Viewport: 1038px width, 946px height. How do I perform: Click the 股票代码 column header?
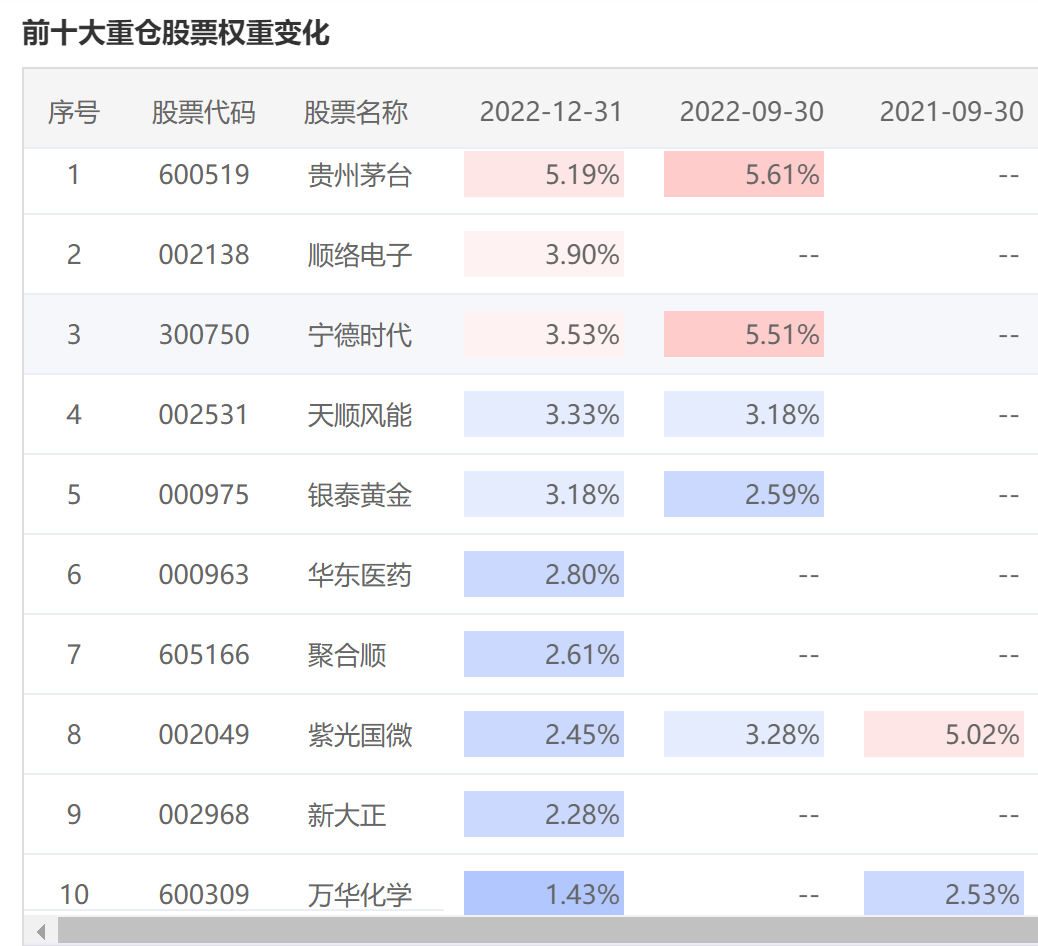[x=203, y=112]
